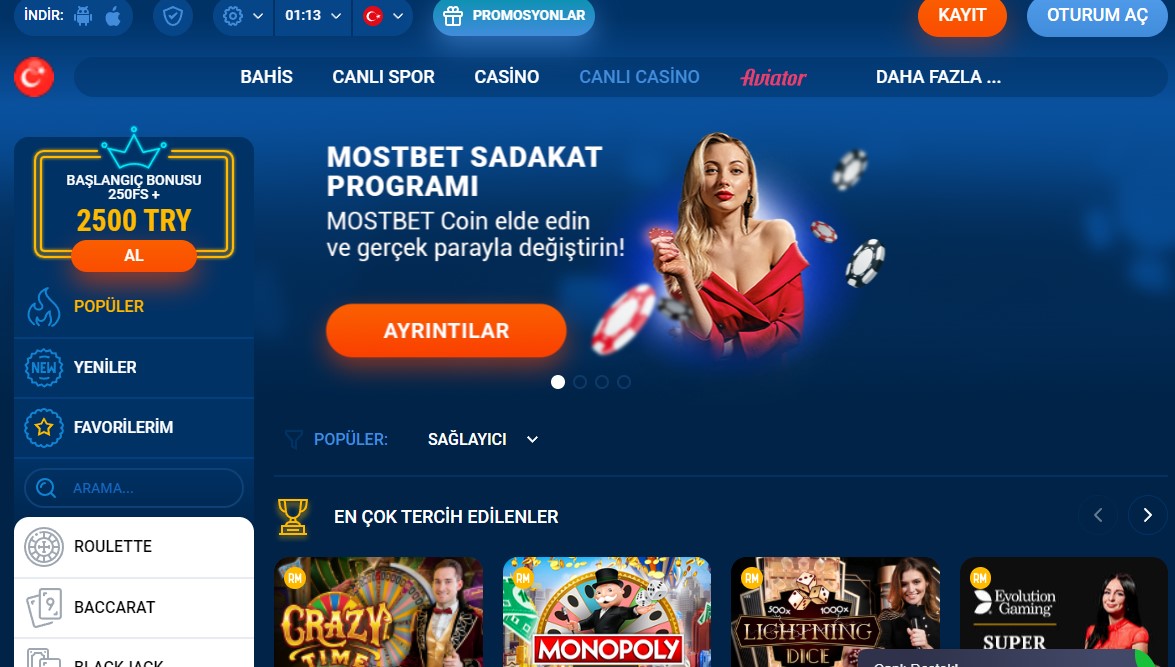
Task: Click the Roulette wheel icon
Action: pos(43,546)
